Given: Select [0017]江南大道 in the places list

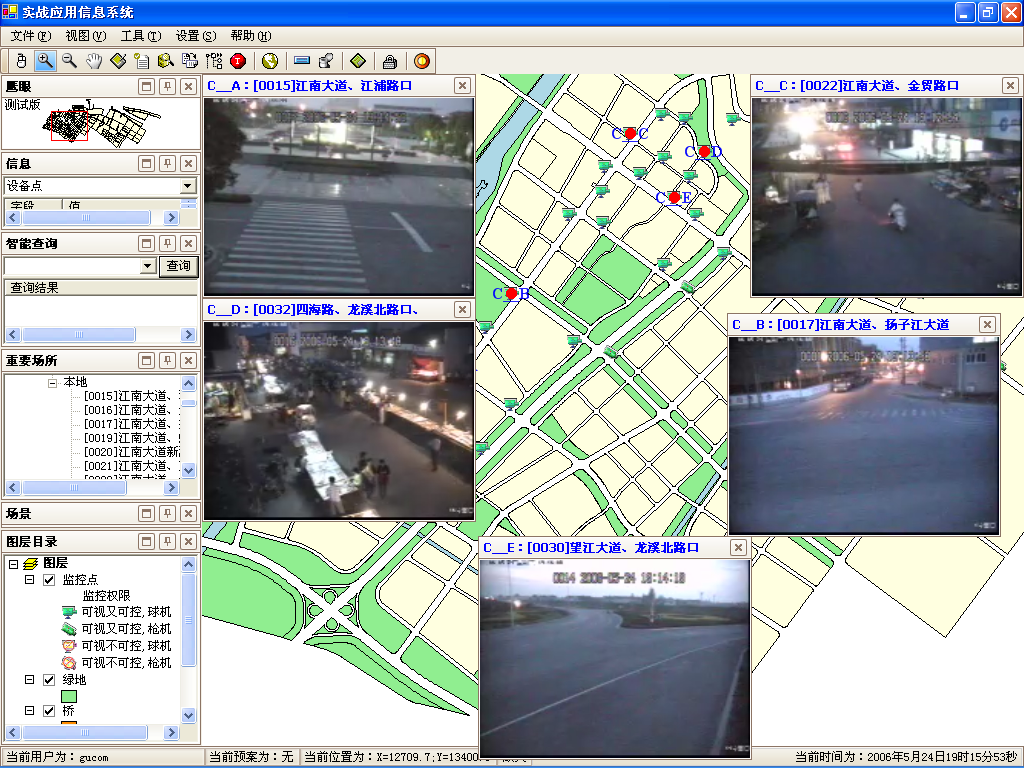Looking at the screenshot, I should [x=130, y=424].
